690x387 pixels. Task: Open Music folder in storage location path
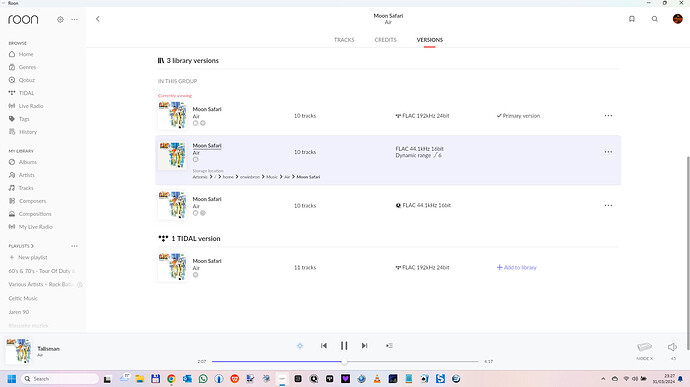pos(272,177)
